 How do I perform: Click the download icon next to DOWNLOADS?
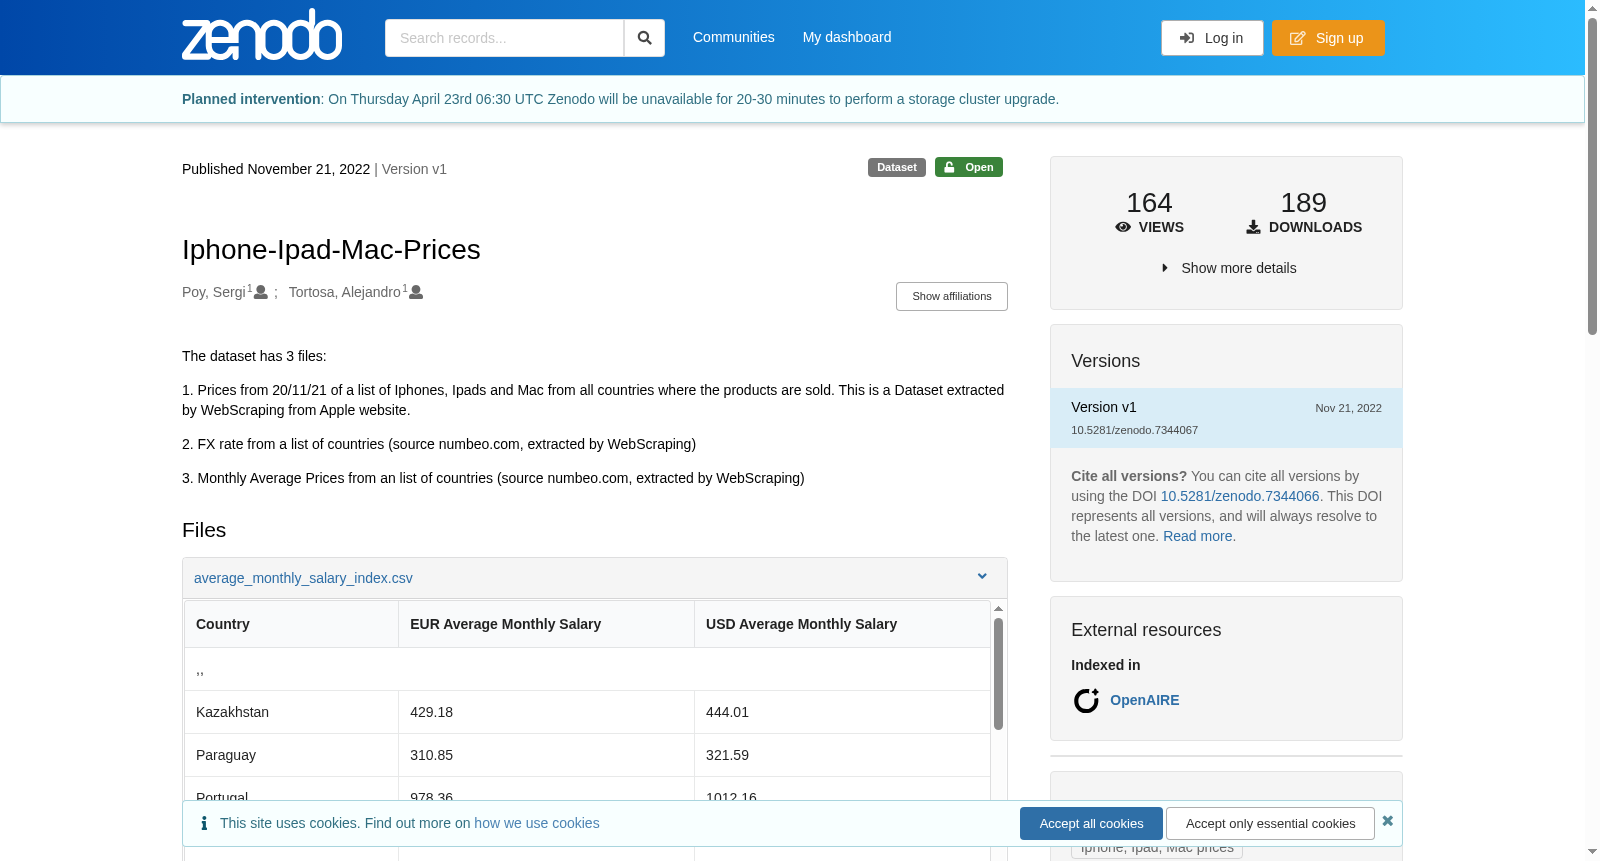1253,227
